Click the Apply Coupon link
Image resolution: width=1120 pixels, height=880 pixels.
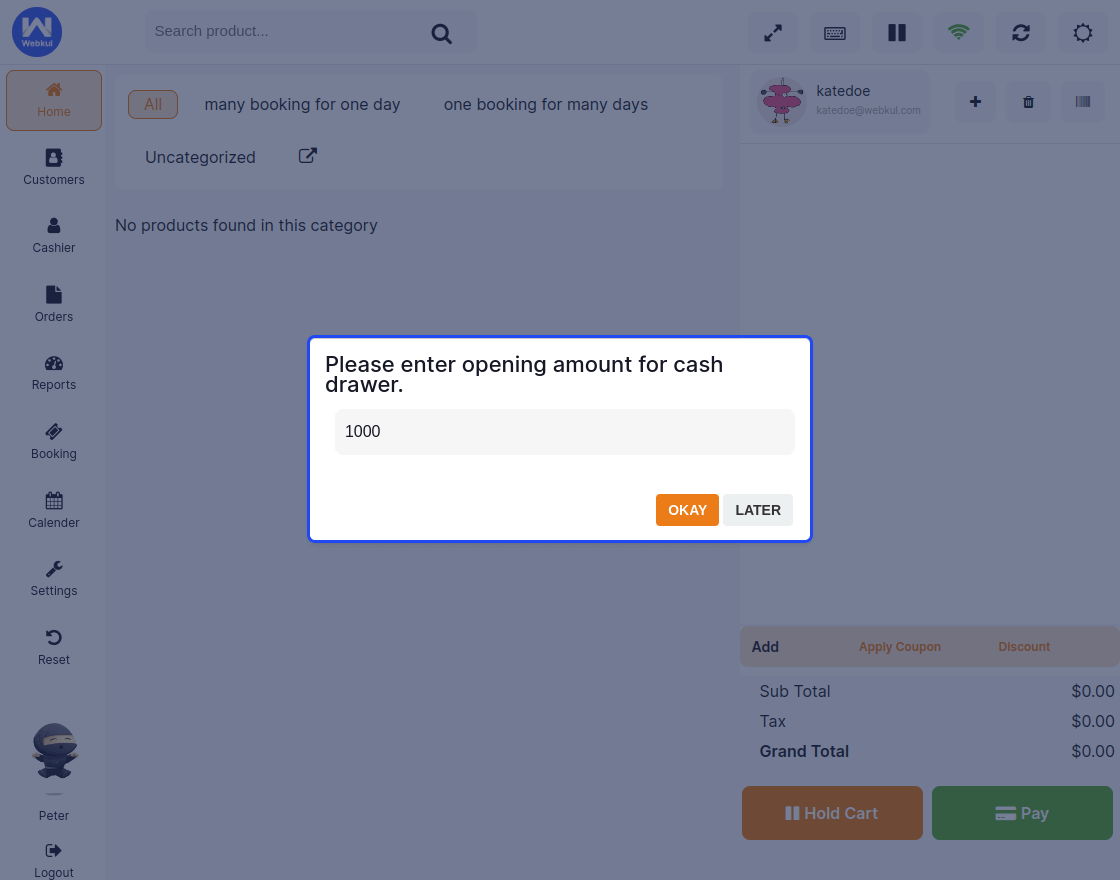[900, 647]
